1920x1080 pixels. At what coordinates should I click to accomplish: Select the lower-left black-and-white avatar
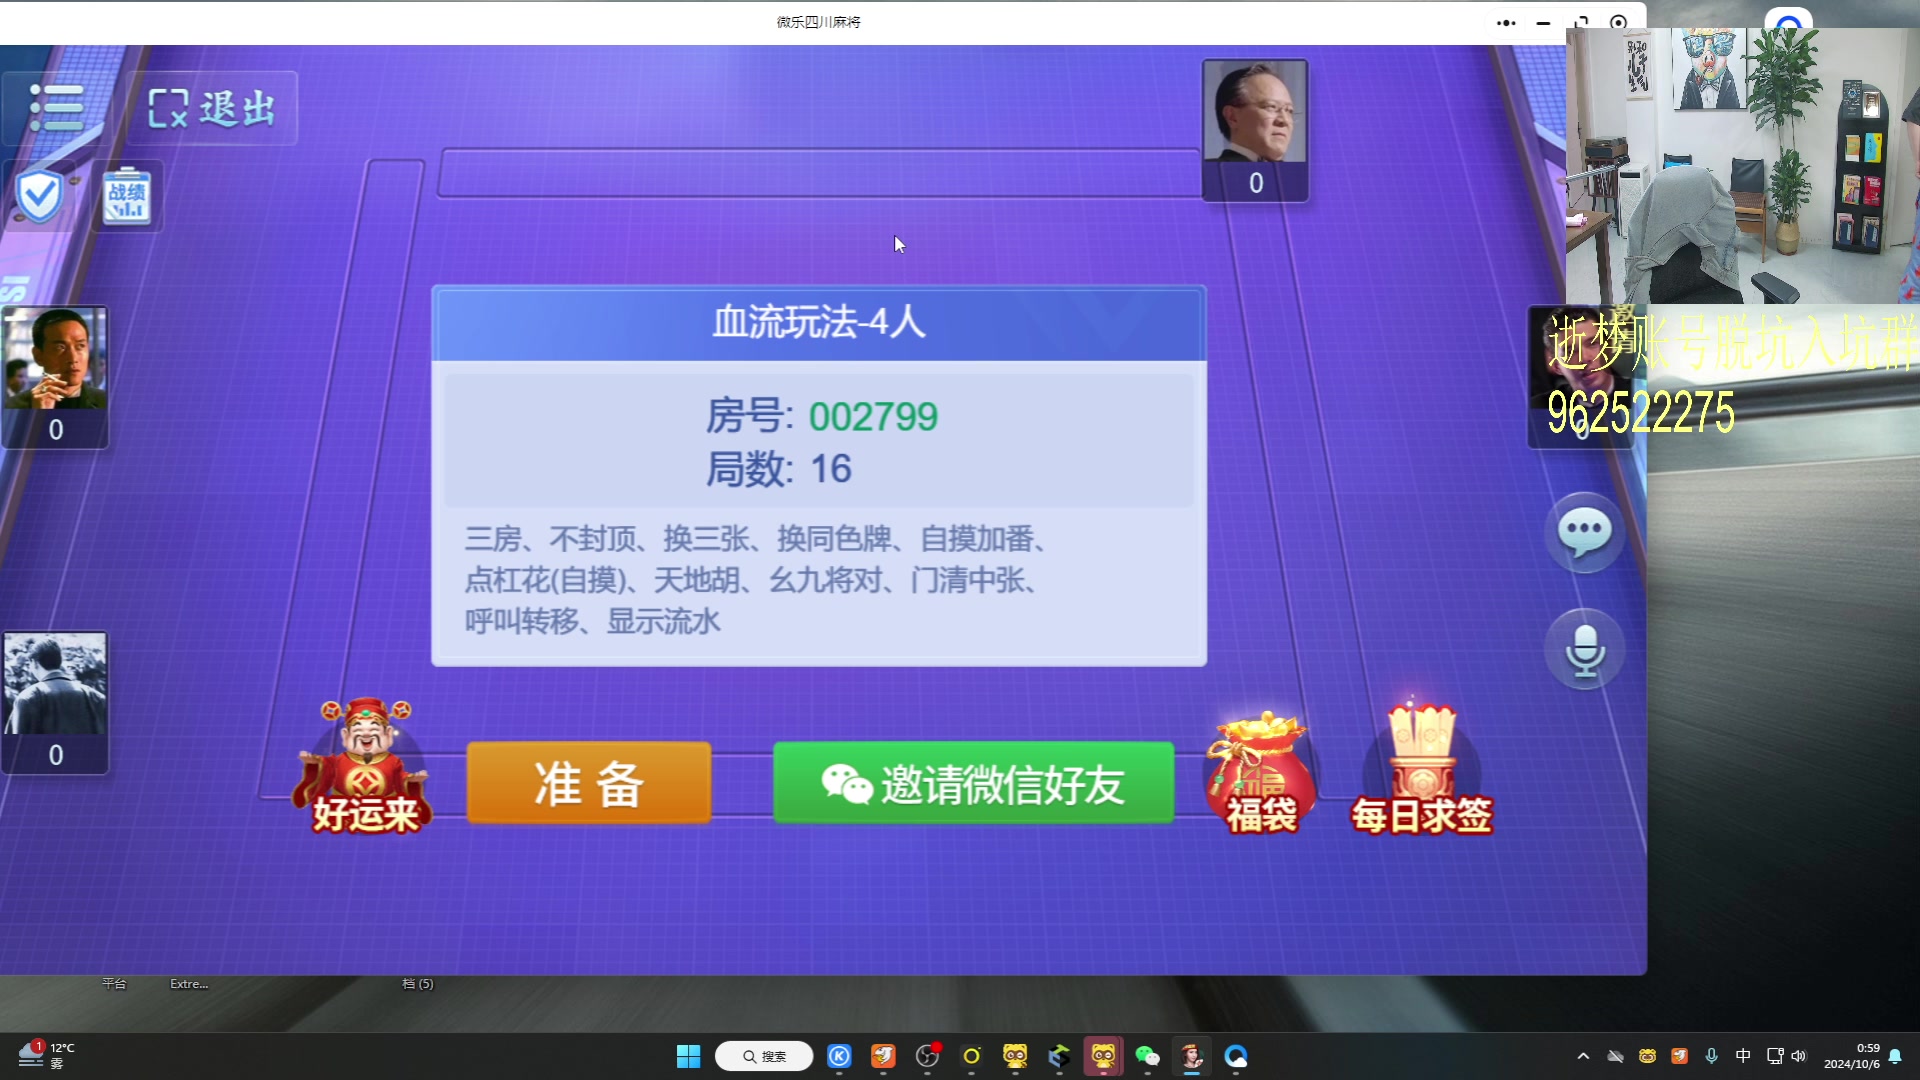[x=55, y=684]
